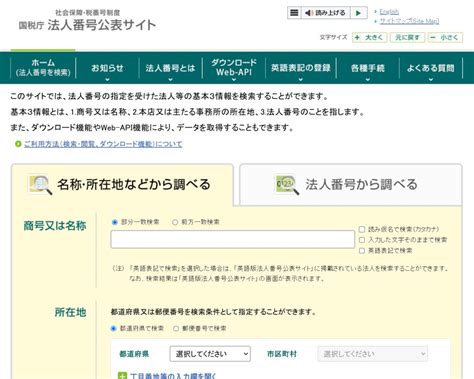Go to ホーム (法人番号を検索) menu
This screenshot has width=474, height=379.
click(x=43, y=68)
